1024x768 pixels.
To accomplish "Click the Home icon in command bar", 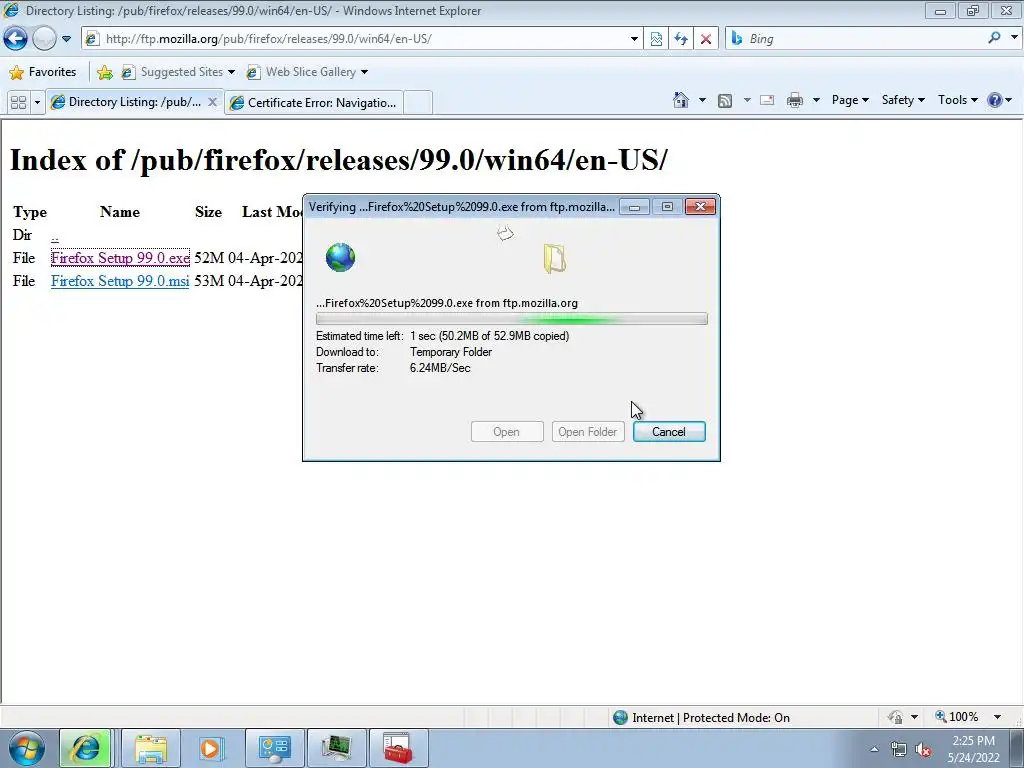I will pos(680,100).
